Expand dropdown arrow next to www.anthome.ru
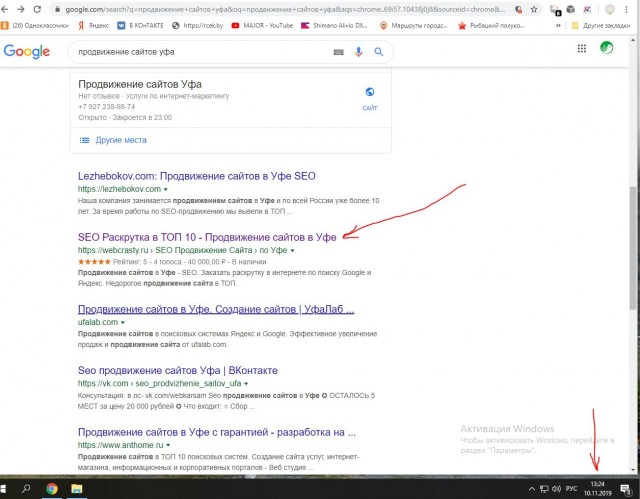Screen dimensions: 640x499 [x=168, y=445]
